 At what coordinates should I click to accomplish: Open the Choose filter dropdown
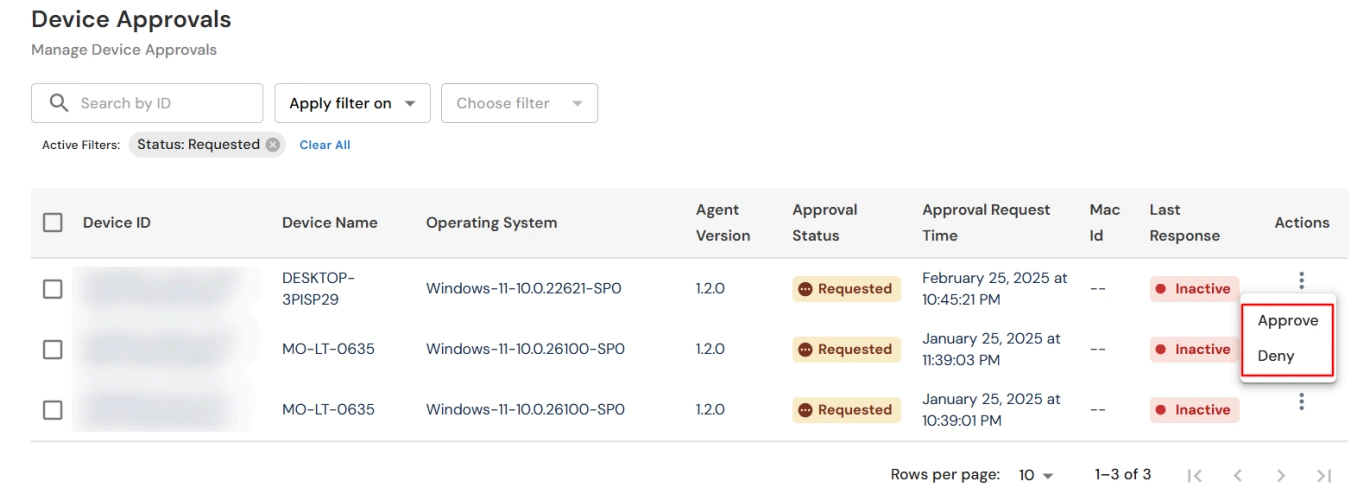519,103
